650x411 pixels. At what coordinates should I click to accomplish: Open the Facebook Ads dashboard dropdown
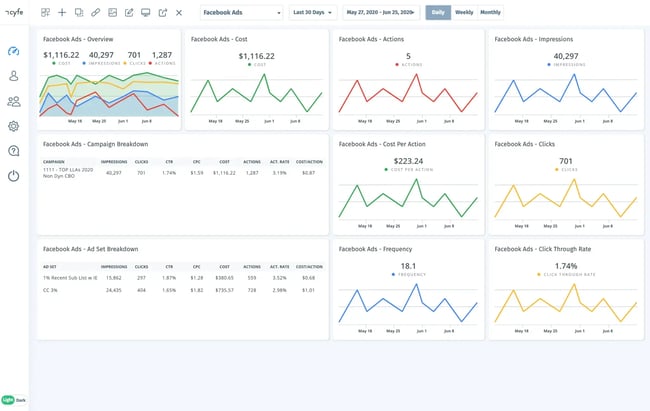(240, 13)
